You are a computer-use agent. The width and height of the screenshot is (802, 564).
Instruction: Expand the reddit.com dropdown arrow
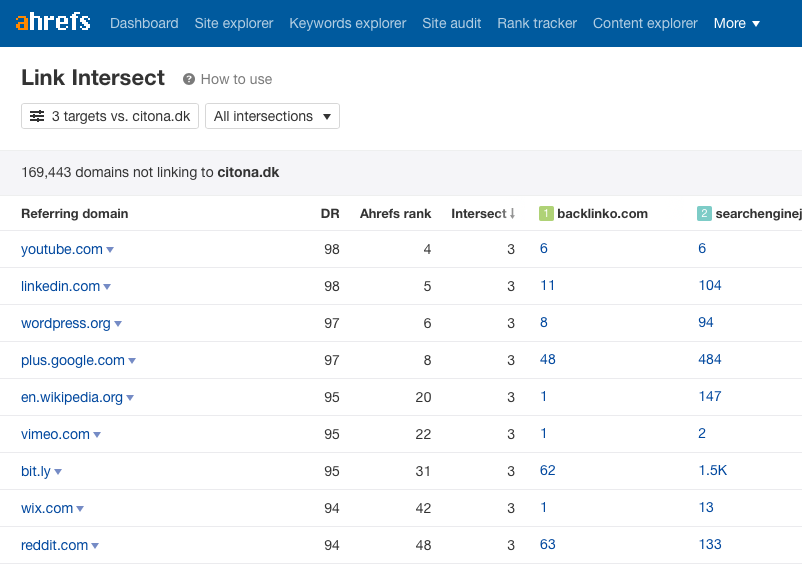95,546
